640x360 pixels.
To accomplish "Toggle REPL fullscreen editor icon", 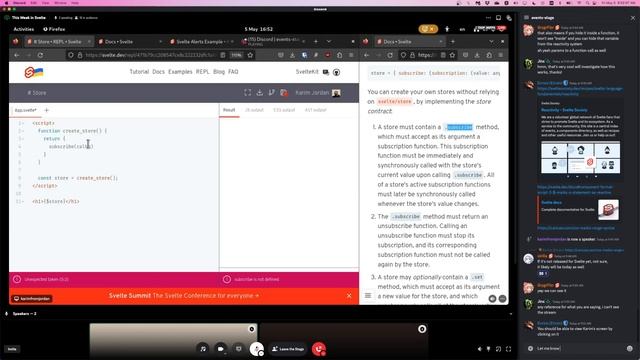I will [247, 93].
